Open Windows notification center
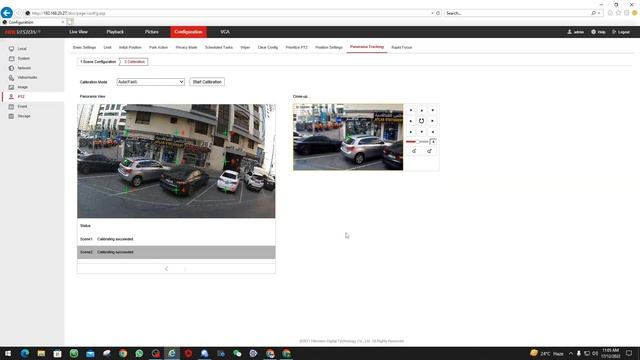Screen dimensions: 640x360 click(x=629, y=353)
